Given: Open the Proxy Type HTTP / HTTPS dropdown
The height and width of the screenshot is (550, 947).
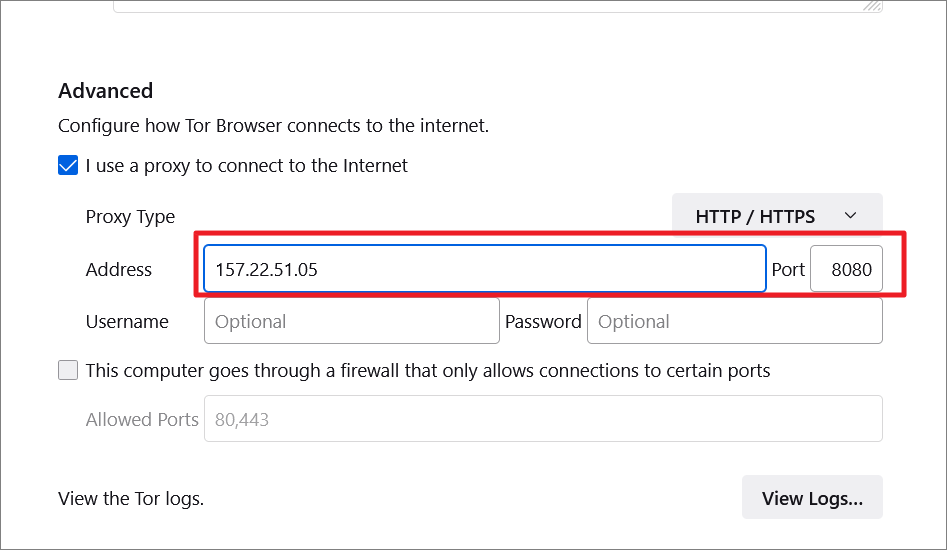Looking at the screenshot, I should [777, 216].
